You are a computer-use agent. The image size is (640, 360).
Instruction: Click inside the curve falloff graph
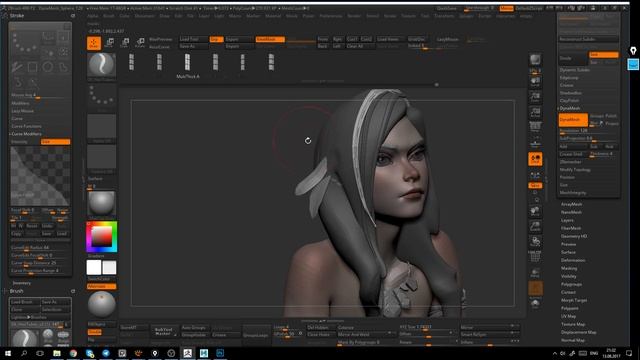point(40,176)
